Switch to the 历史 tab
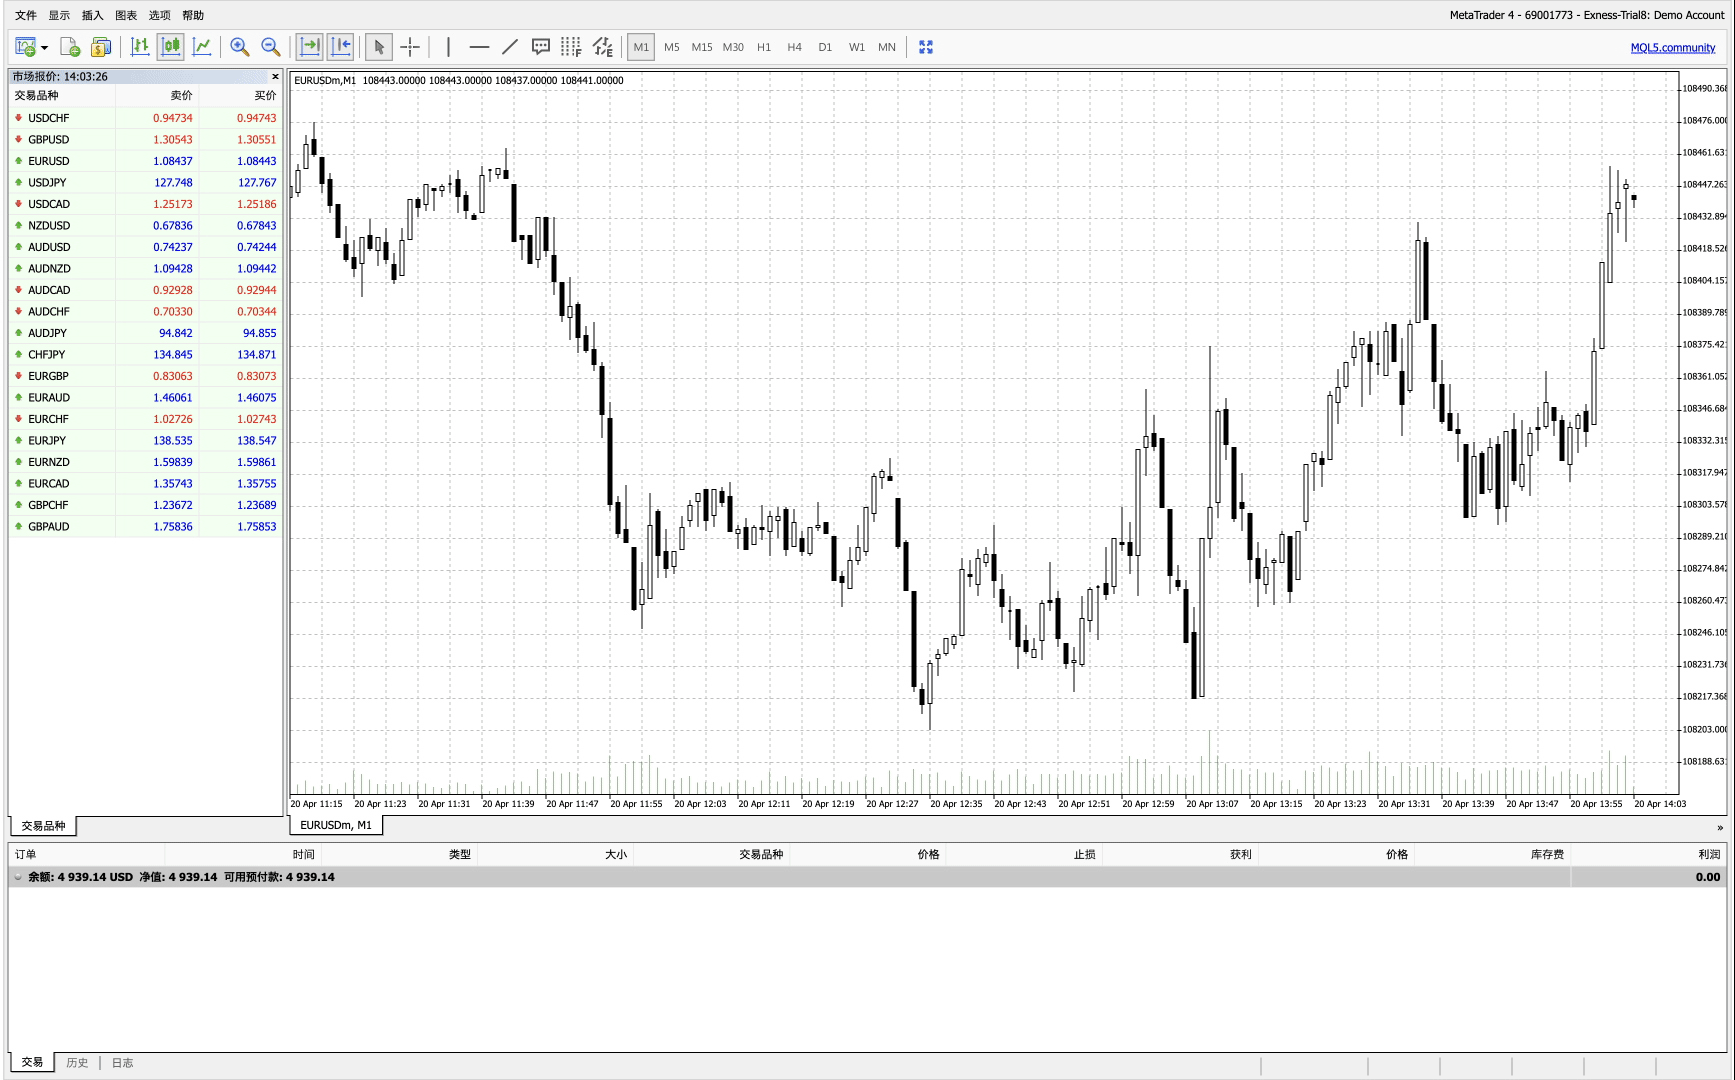This screenshot has width=1735, height=1080. click(77, 1063)
